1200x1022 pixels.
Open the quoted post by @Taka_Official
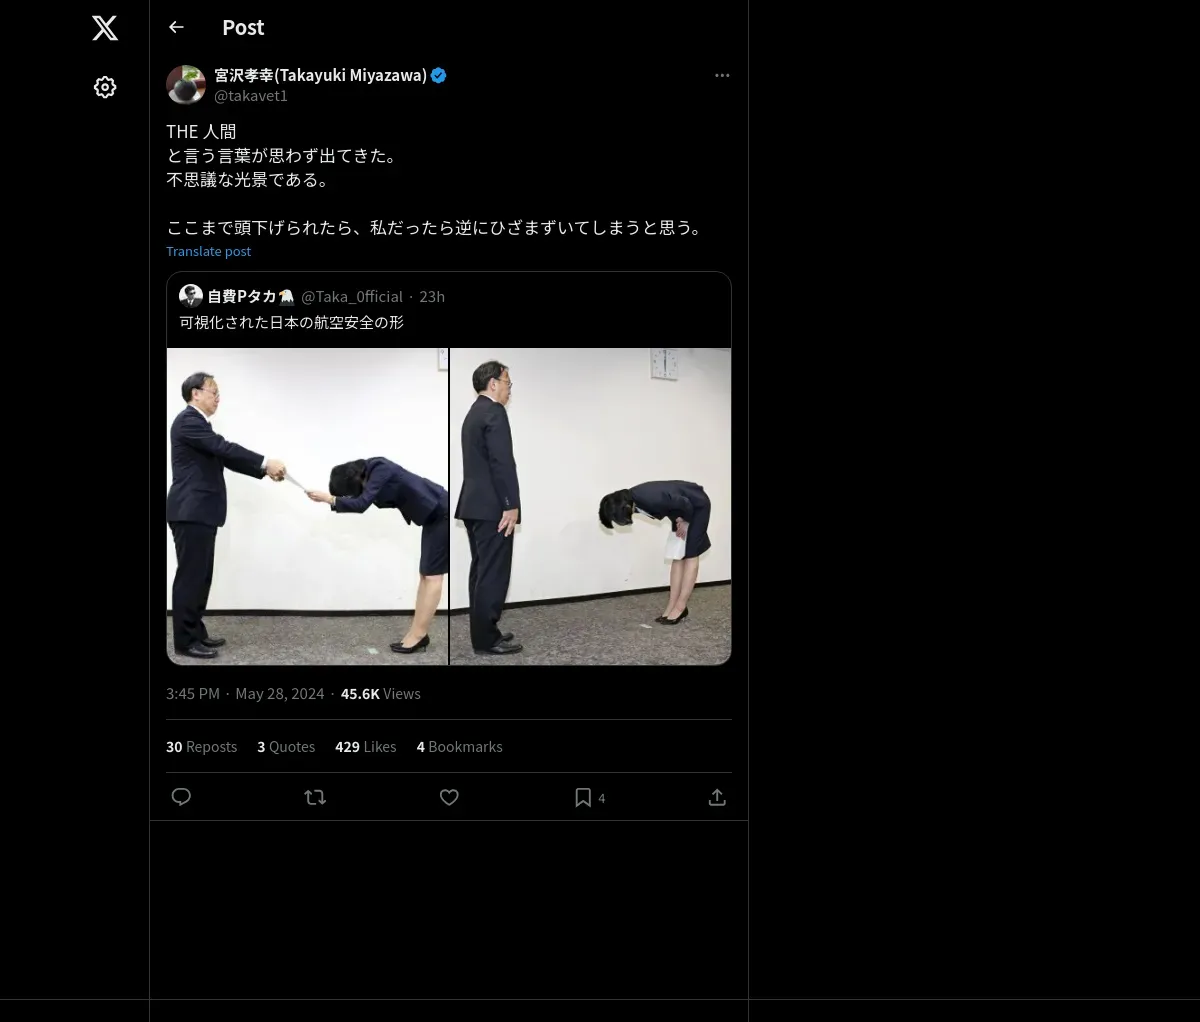(x=449, y=310)
